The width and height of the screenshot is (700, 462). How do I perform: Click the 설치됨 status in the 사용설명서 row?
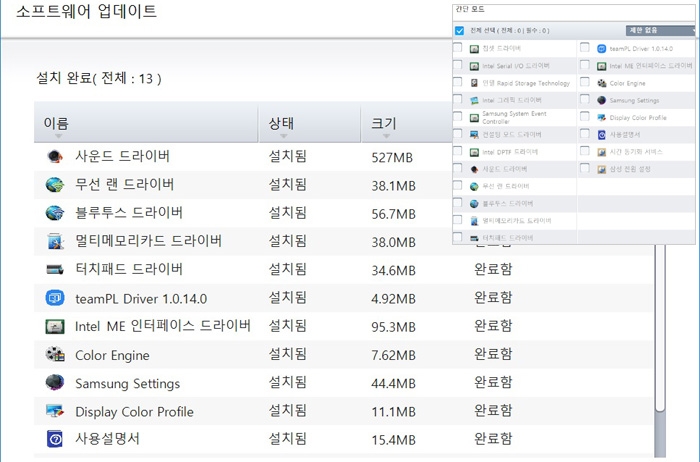[288, 438]
